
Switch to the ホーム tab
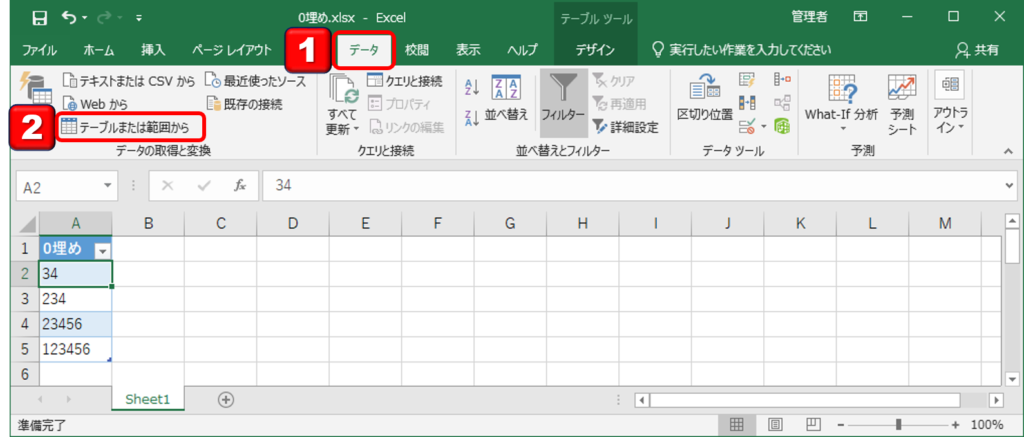[x=99, y=50]
